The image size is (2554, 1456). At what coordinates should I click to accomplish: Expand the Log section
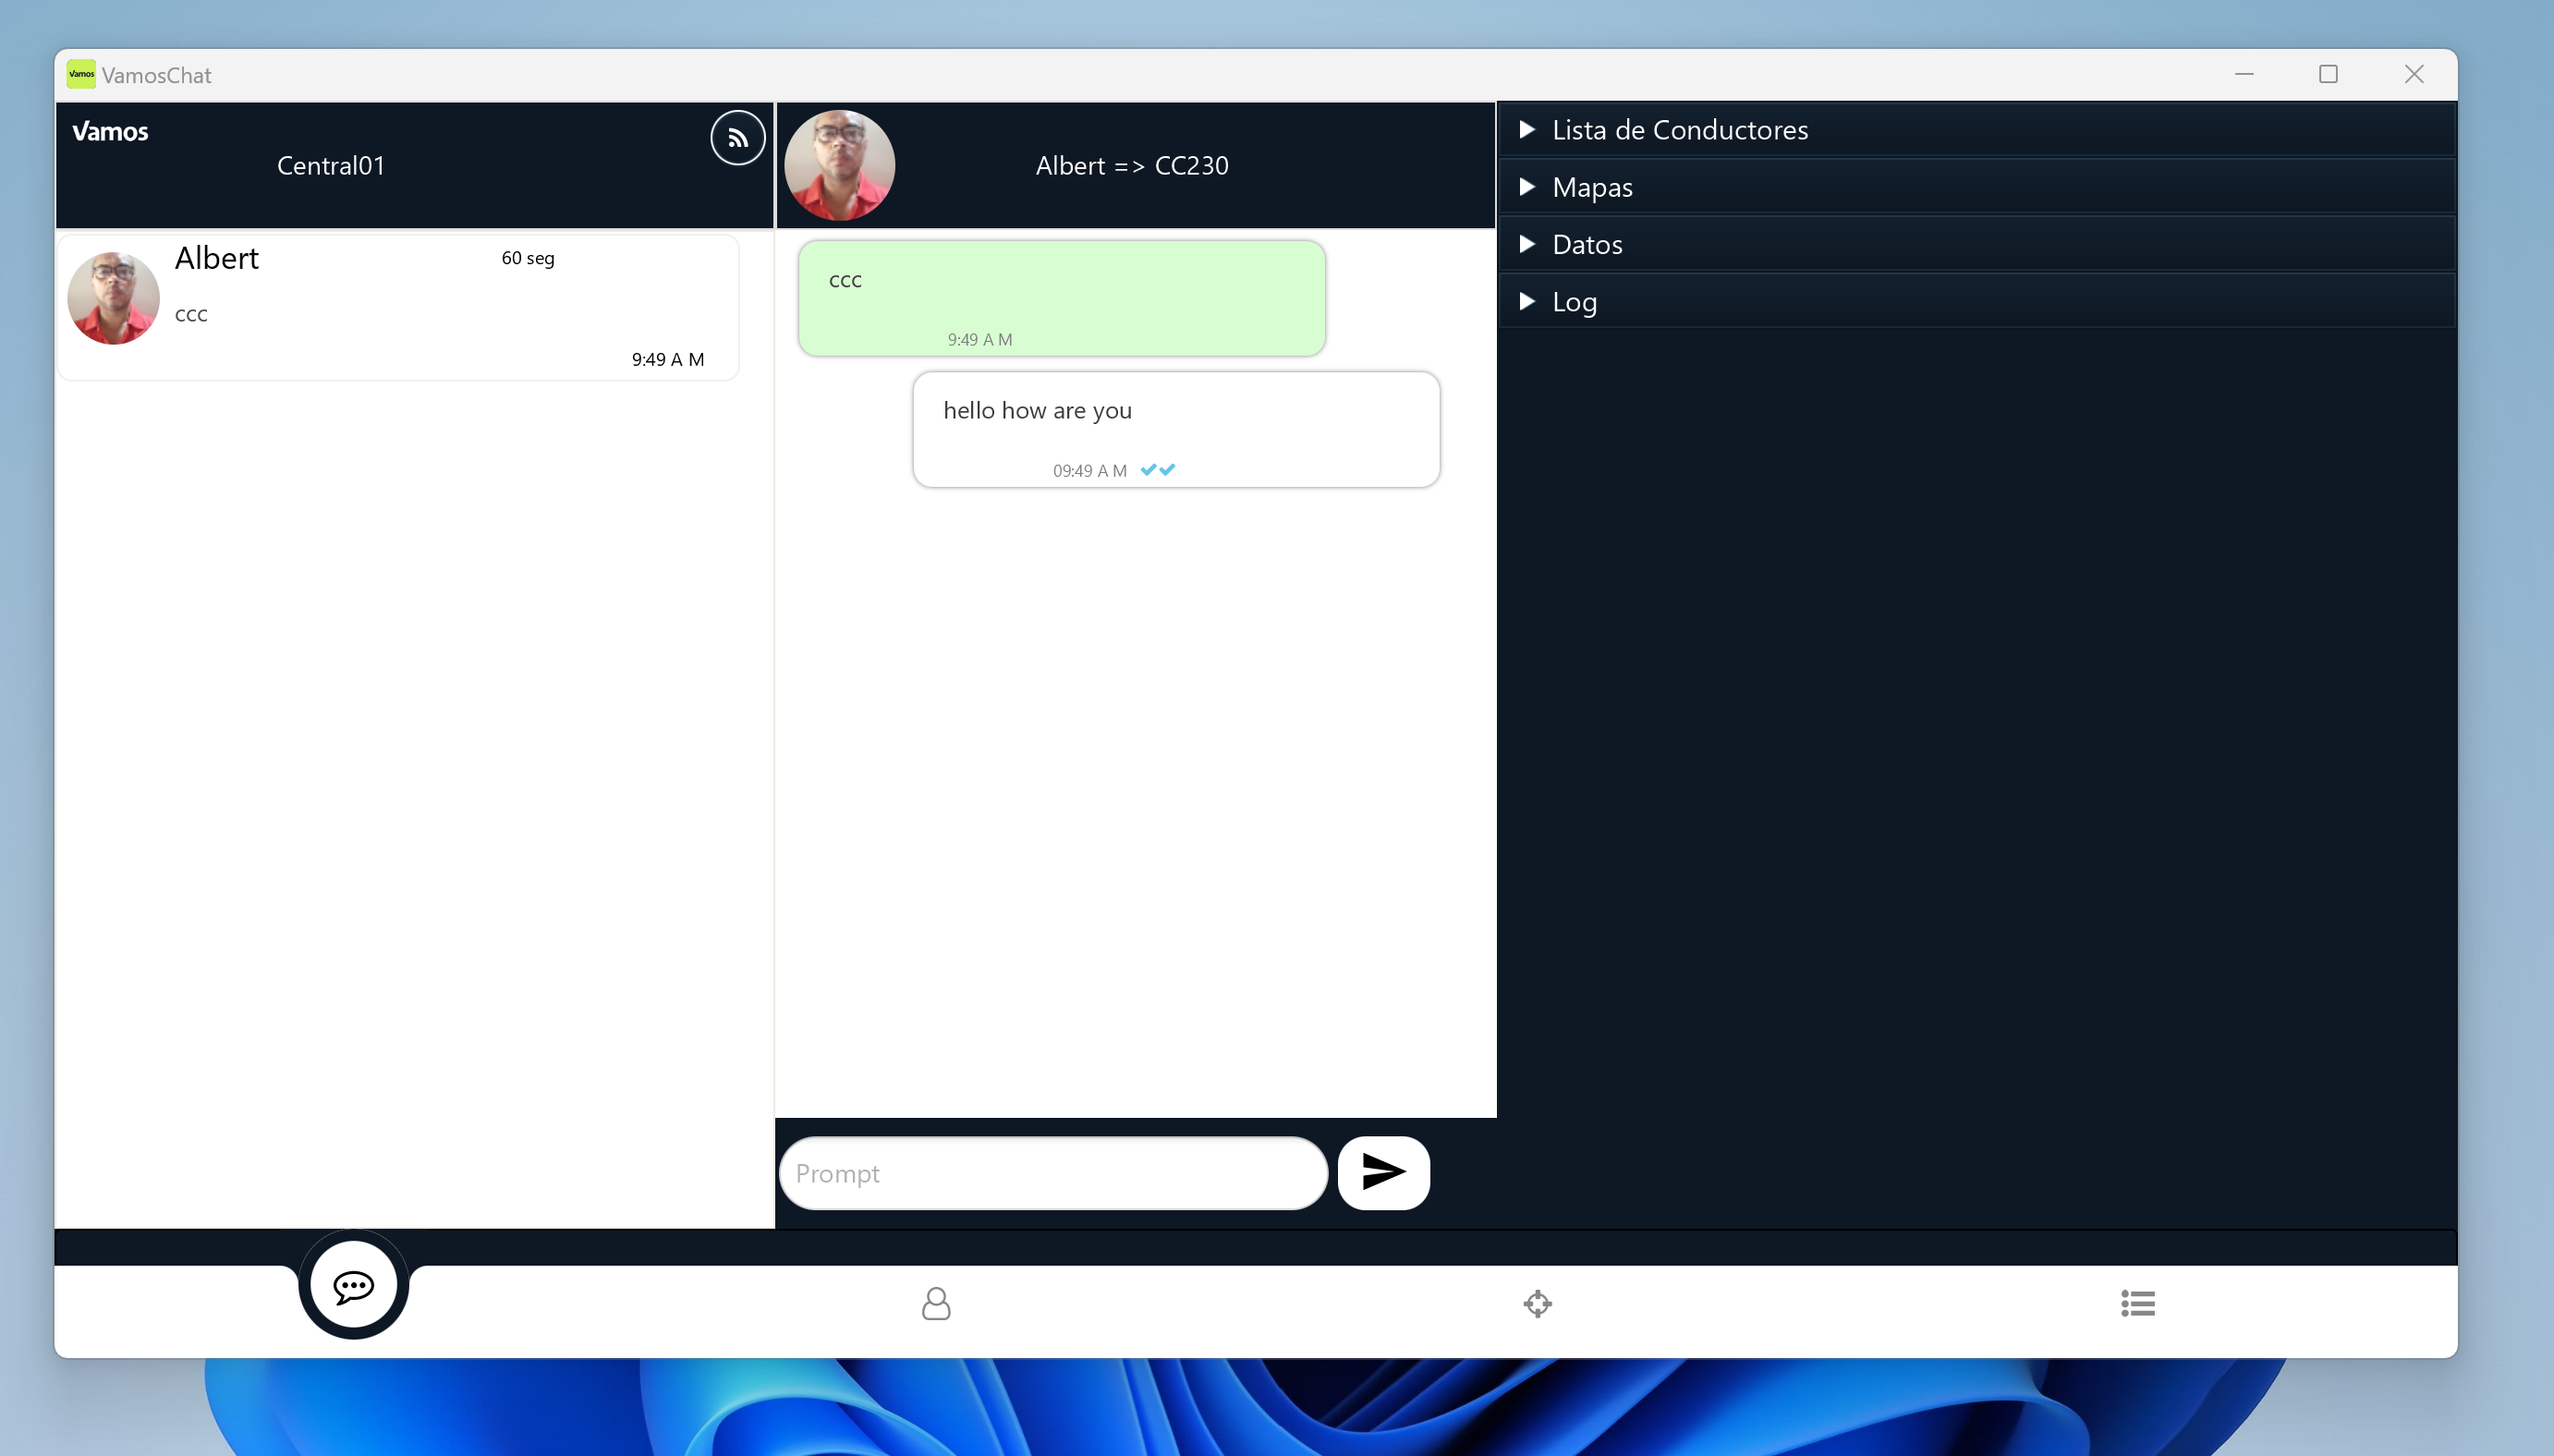(1574, 302)
